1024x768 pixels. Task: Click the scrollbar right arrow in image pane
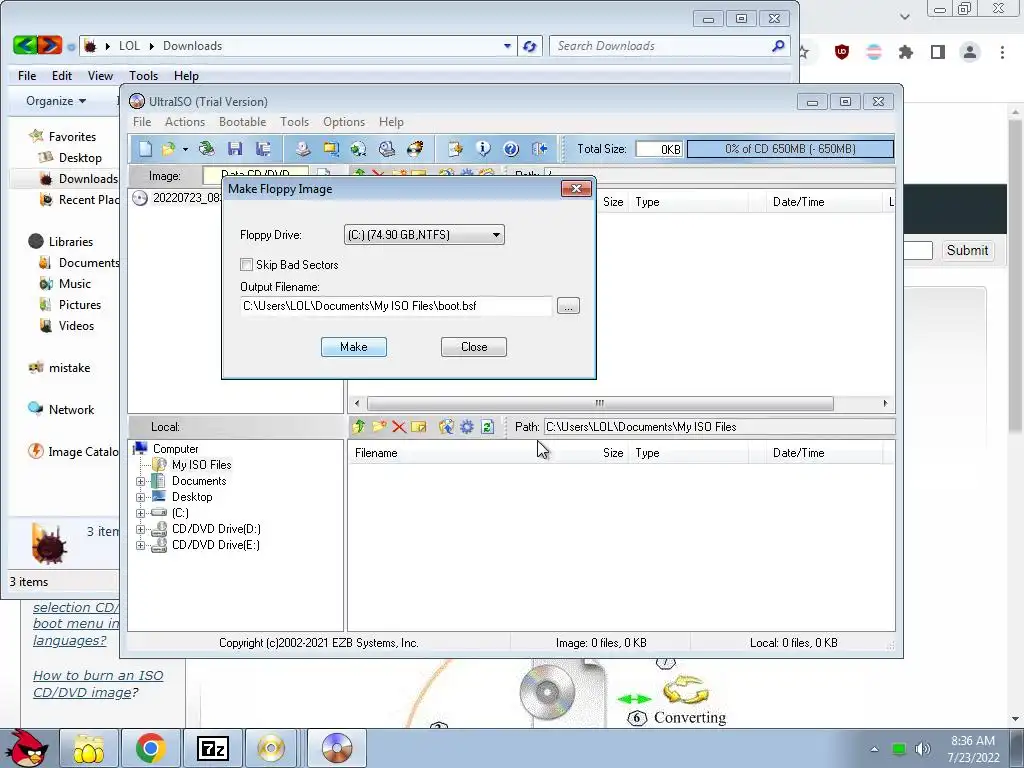[885, 403]
